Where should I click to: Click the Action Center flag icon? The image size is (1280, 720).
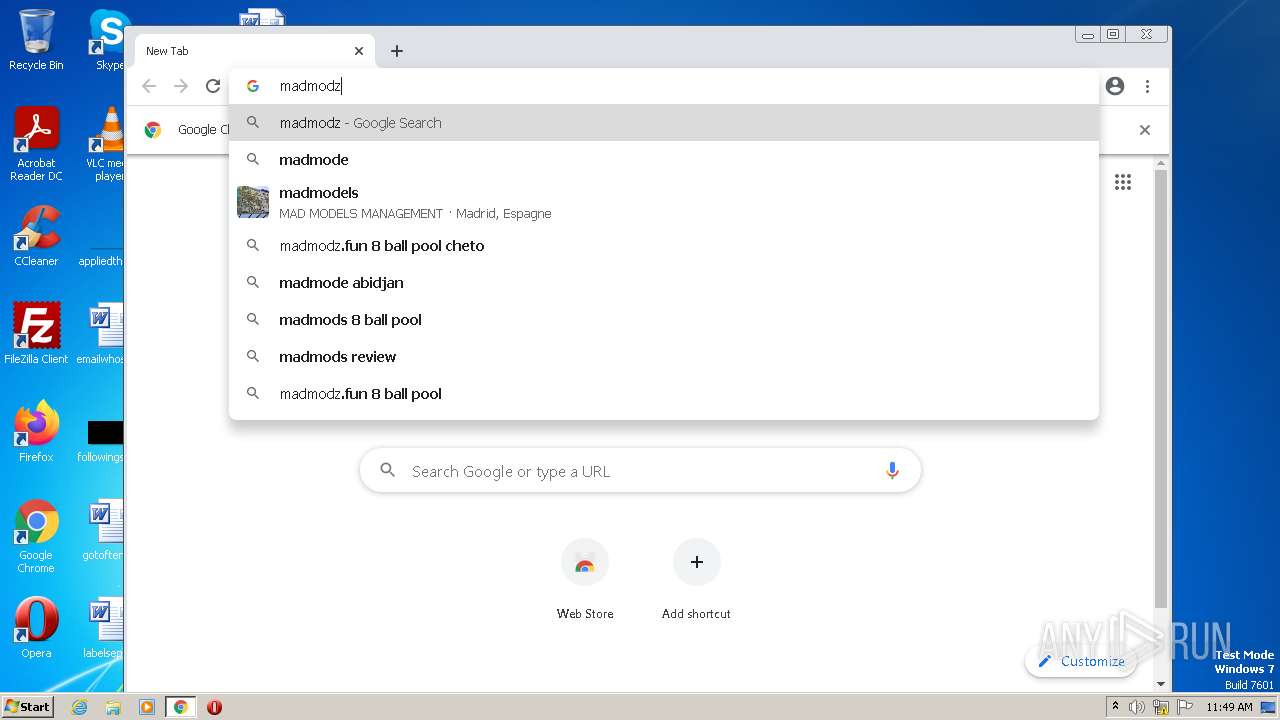1184,707
